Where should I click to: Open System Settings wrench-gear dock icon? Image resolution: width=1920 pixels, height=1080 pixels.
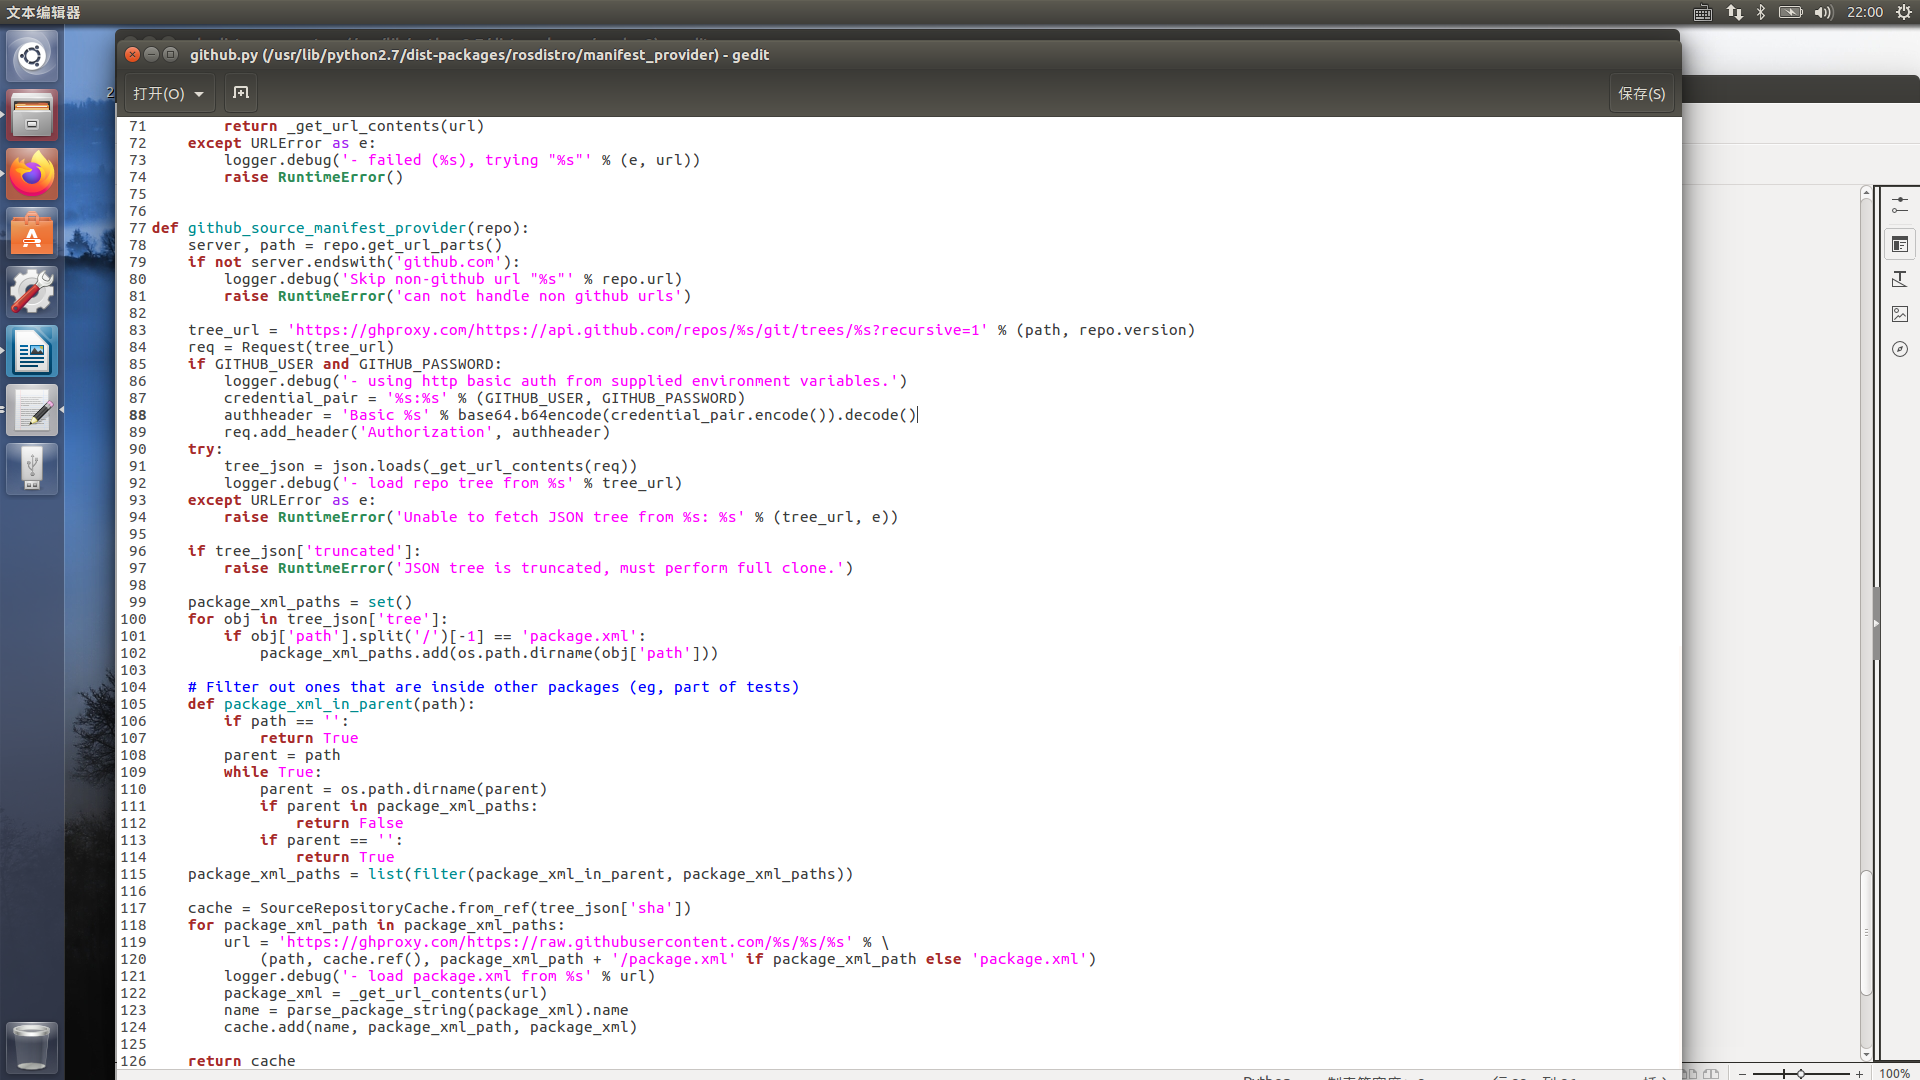point(32,292)
